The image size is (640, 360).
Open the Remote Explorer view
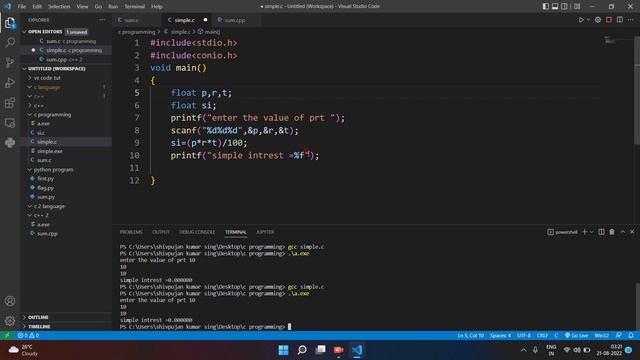click(x=10, y=123)
